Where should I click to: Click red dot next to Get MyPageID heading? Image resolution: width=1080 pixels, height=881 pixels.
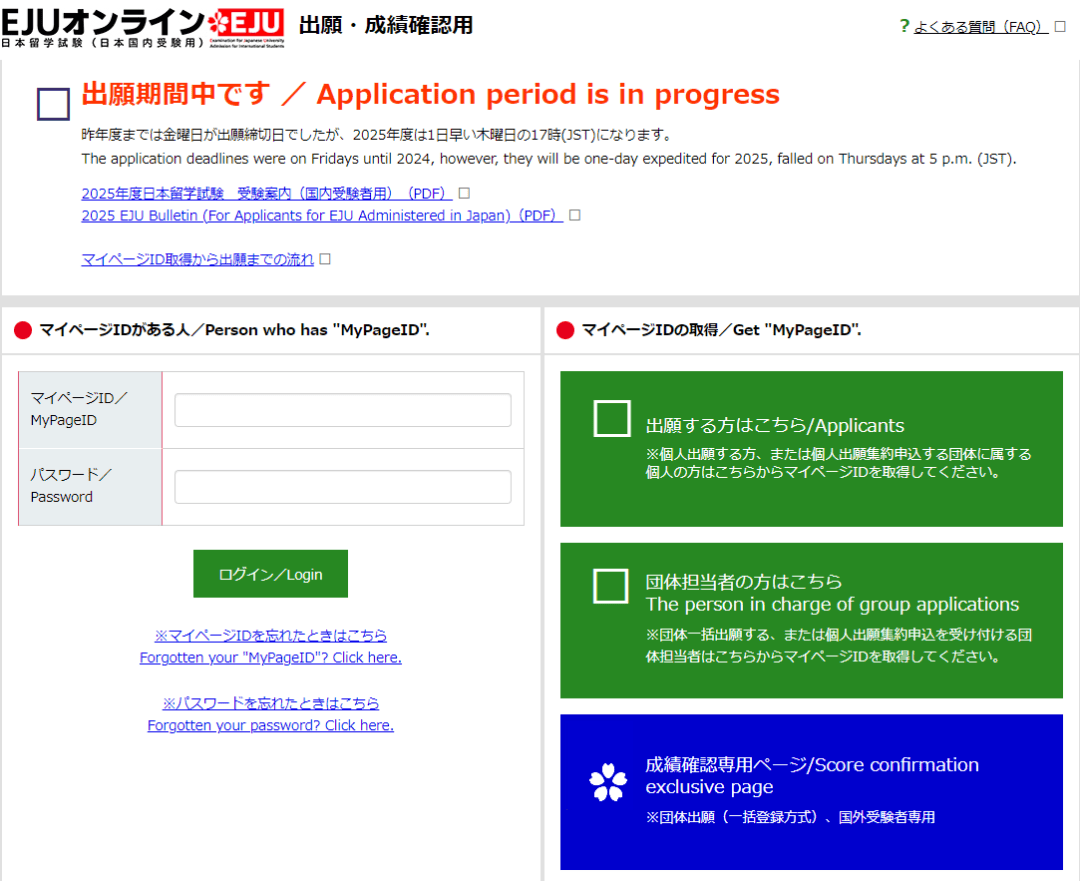pyautogui.click(x=565, y=331)
